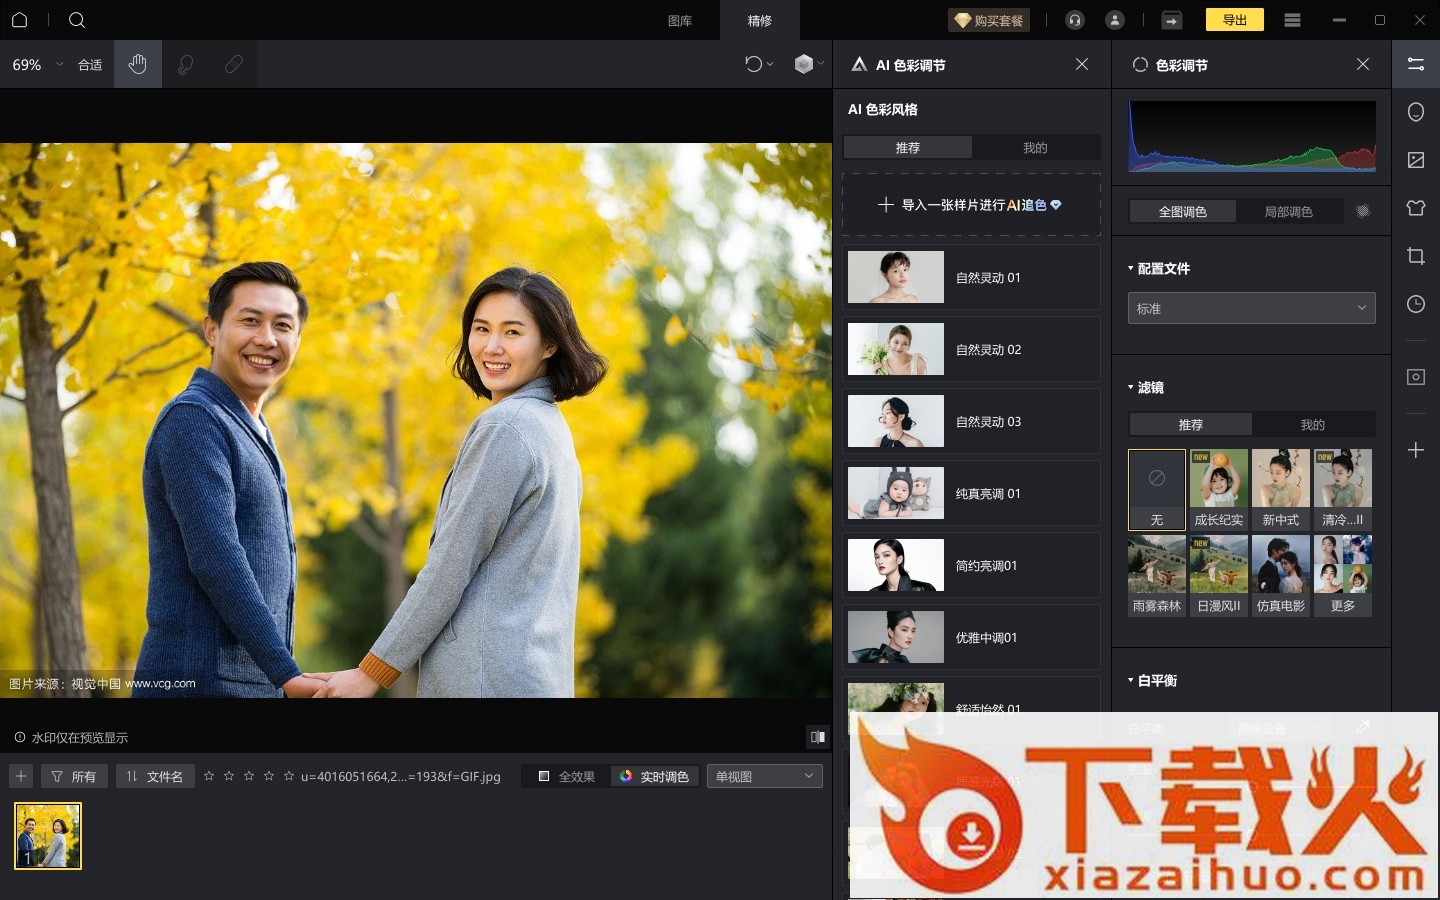
Task: Click 导入一张样片进行AI追色 button
Action: [x=971, y=205]
